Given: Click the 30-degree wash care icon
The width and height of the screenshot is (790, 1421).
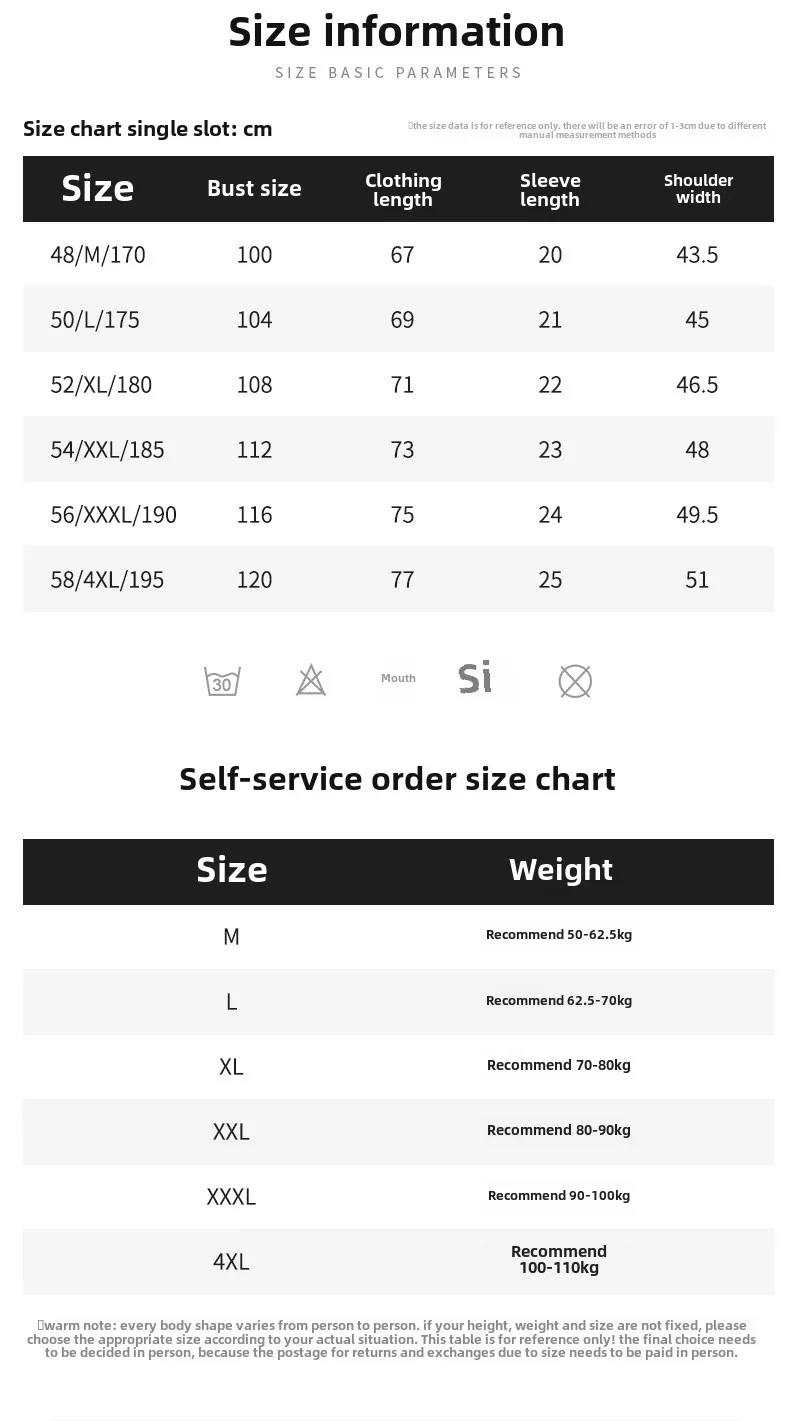Looking at the screenshot, I should [222, 682].
